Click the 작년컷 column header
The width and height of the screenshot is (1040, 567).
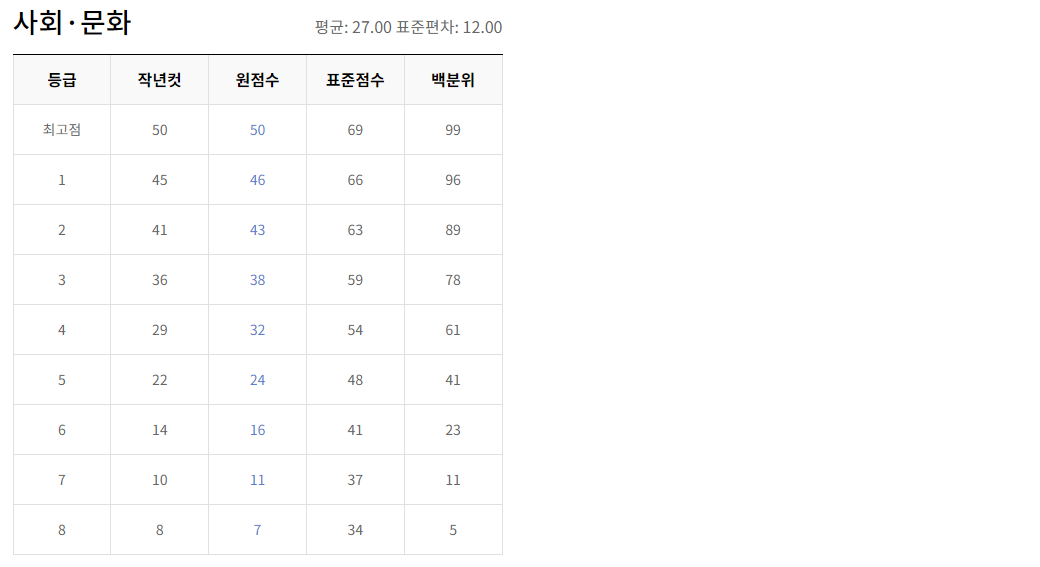coord(159,80)
